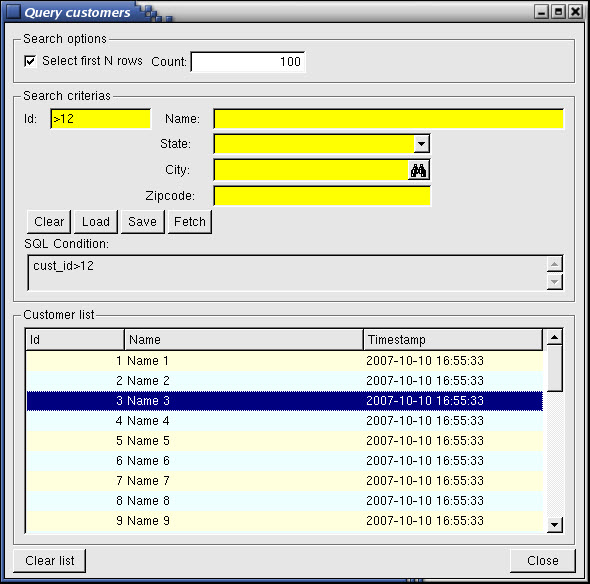The width and height of the screenshot is (590, 584).
Task: Select the Name 2 row
Action: point(284,381)
